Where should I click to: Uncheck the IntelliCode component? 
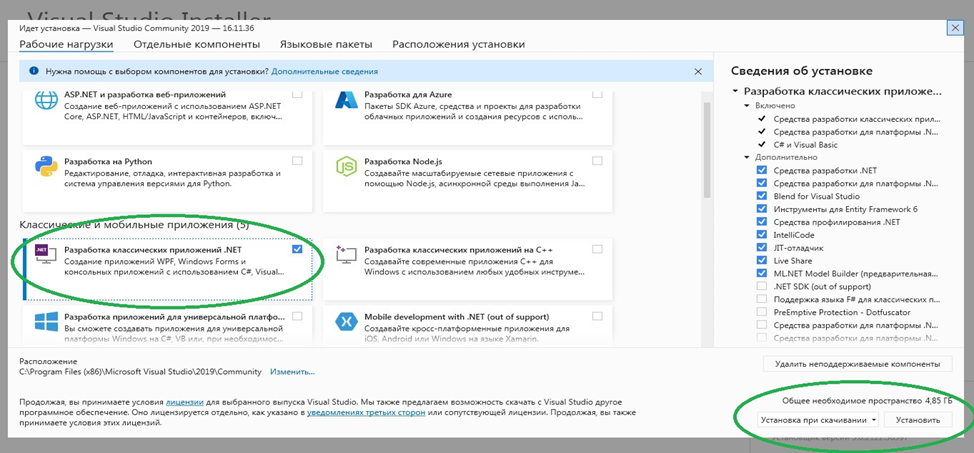click(762, 235)
